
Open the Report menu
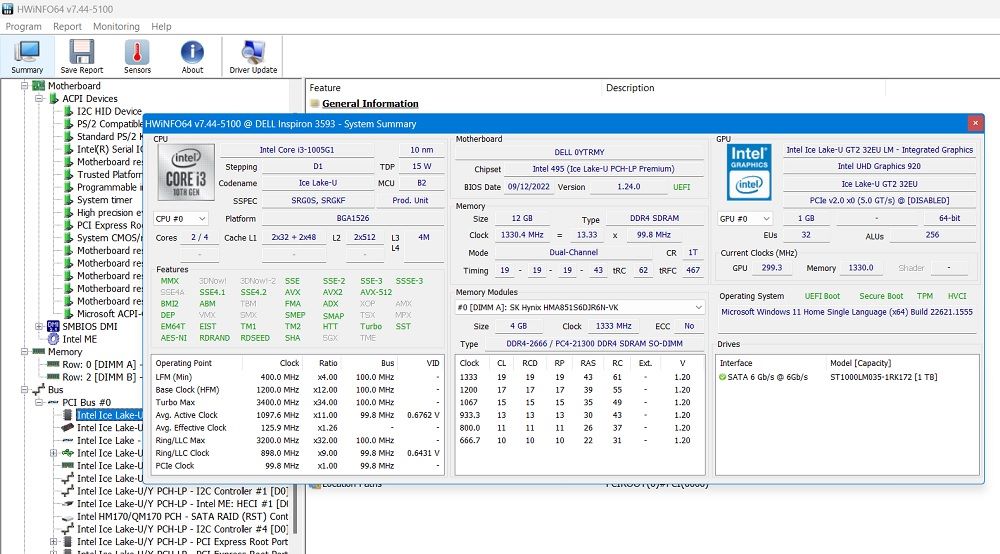coord(67,27)
